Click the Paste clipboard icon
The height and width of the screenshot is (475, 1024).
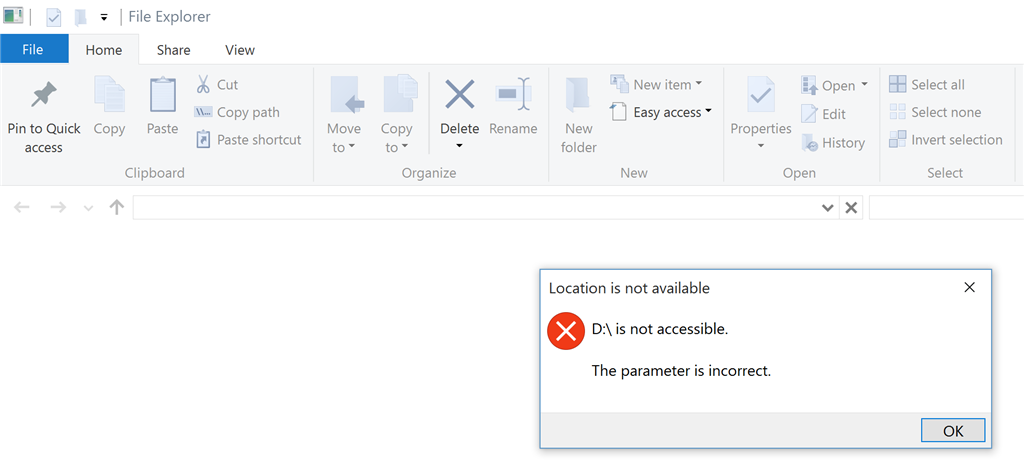163,94
